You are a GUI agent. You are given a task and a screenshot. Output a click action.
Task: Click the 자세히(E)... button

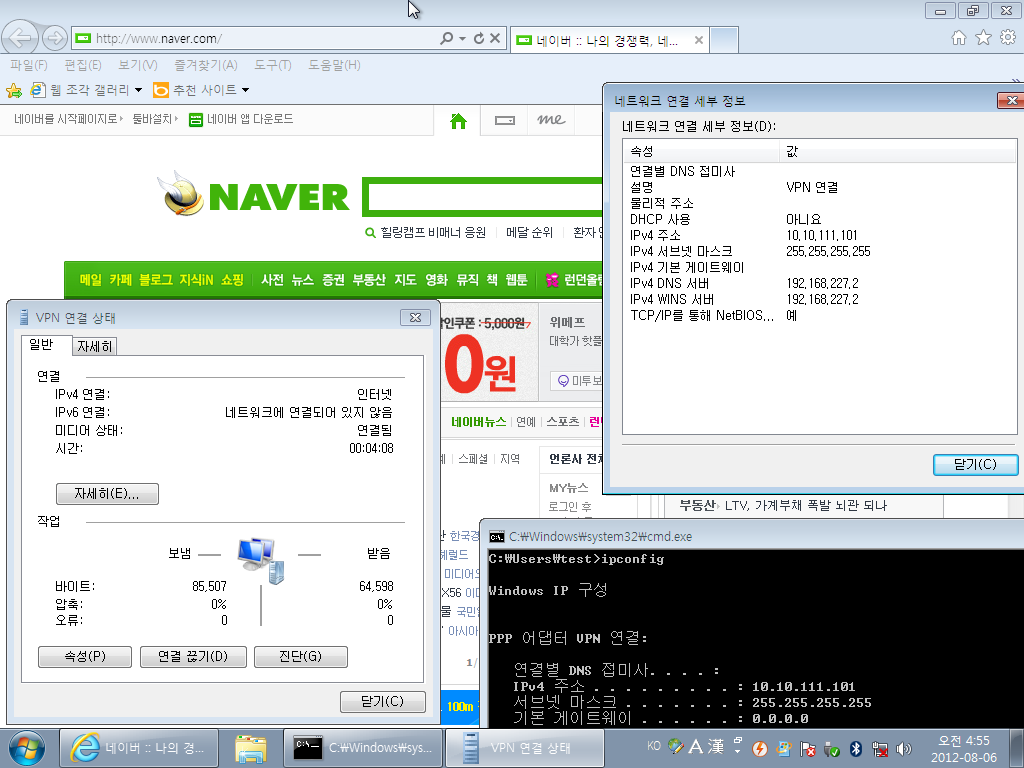[x=107, y=494]
